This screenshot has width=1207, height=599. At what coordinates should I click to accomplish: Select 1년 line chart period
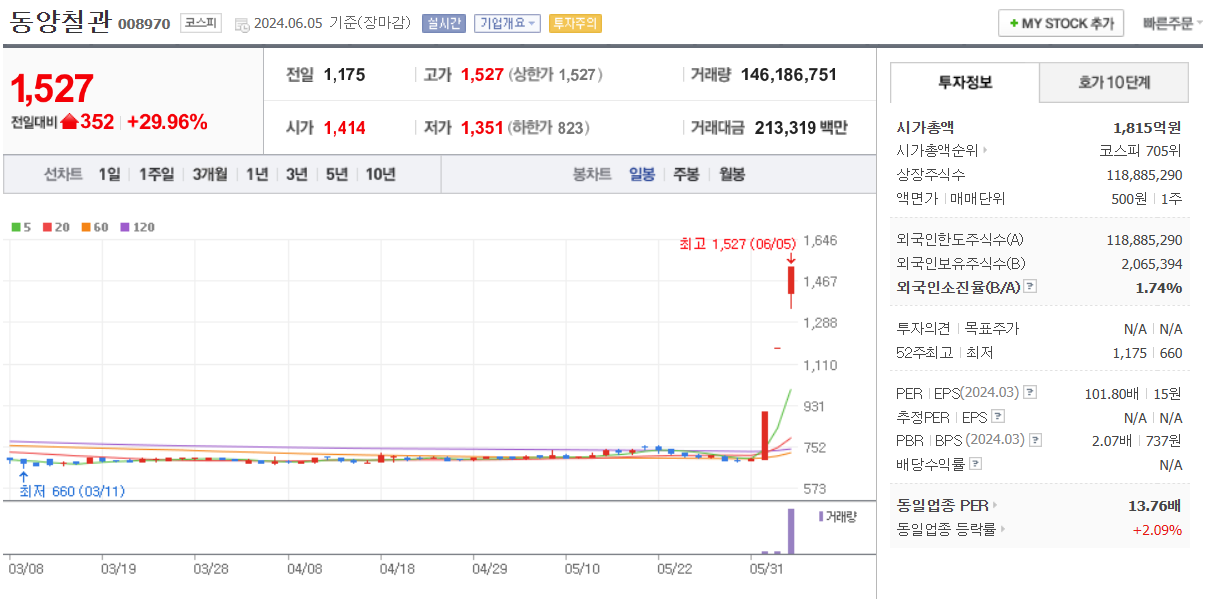[257, 174]
